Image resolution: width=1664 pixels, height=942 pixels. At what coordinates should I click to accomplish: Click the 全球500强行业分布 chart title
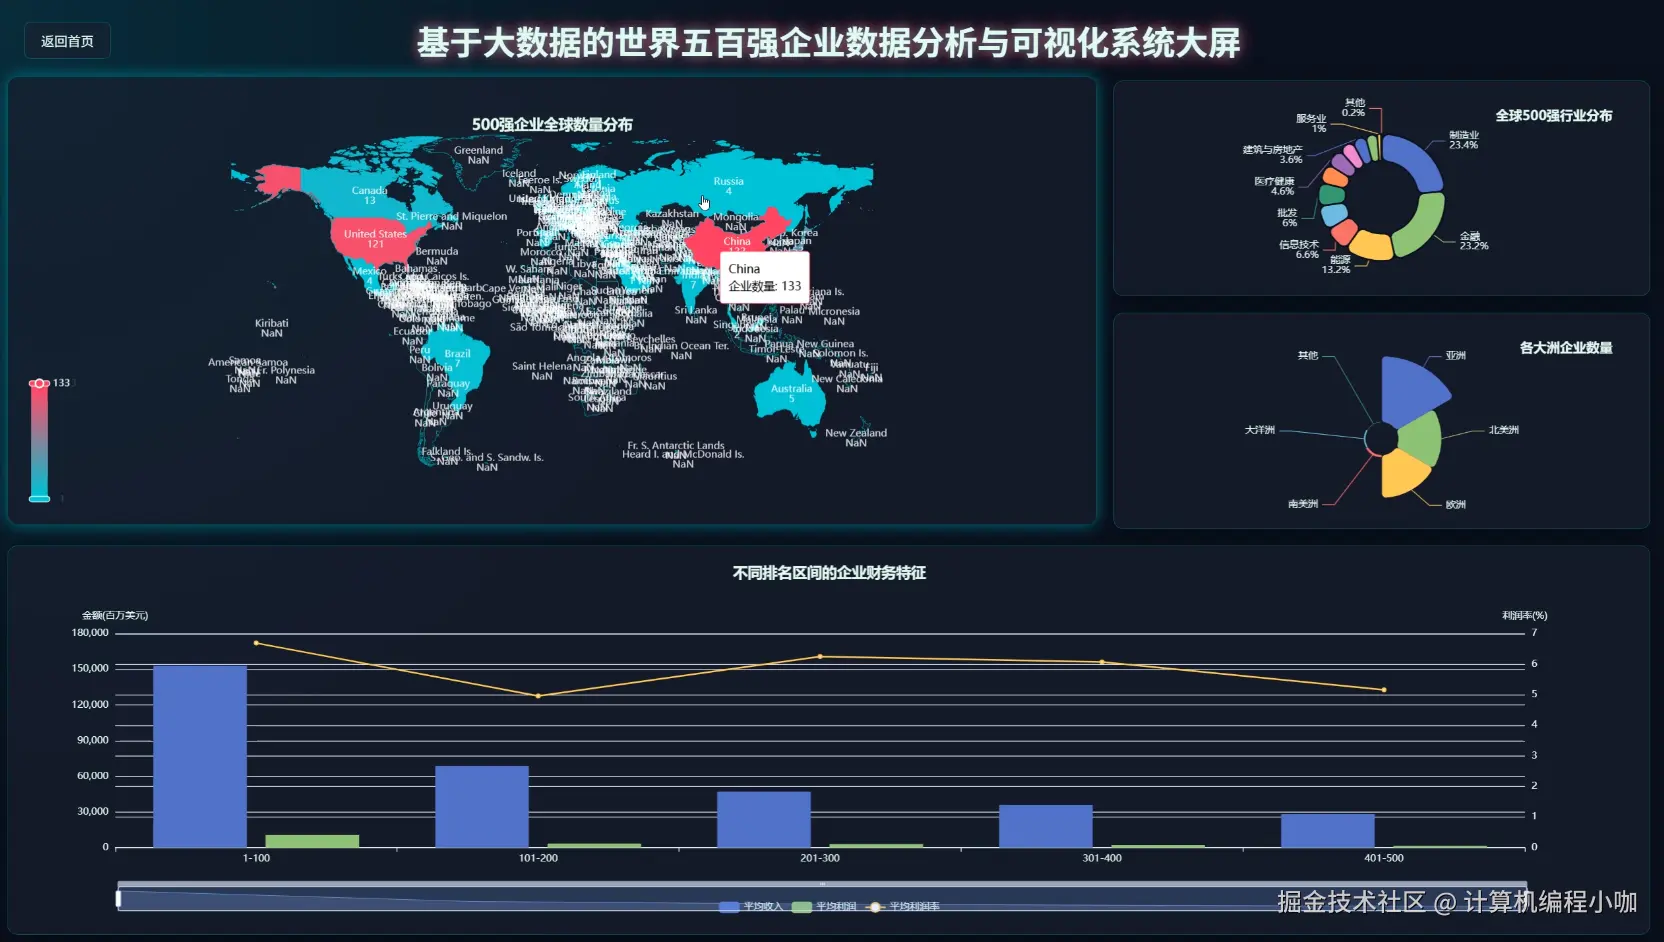coord(1554,115)
